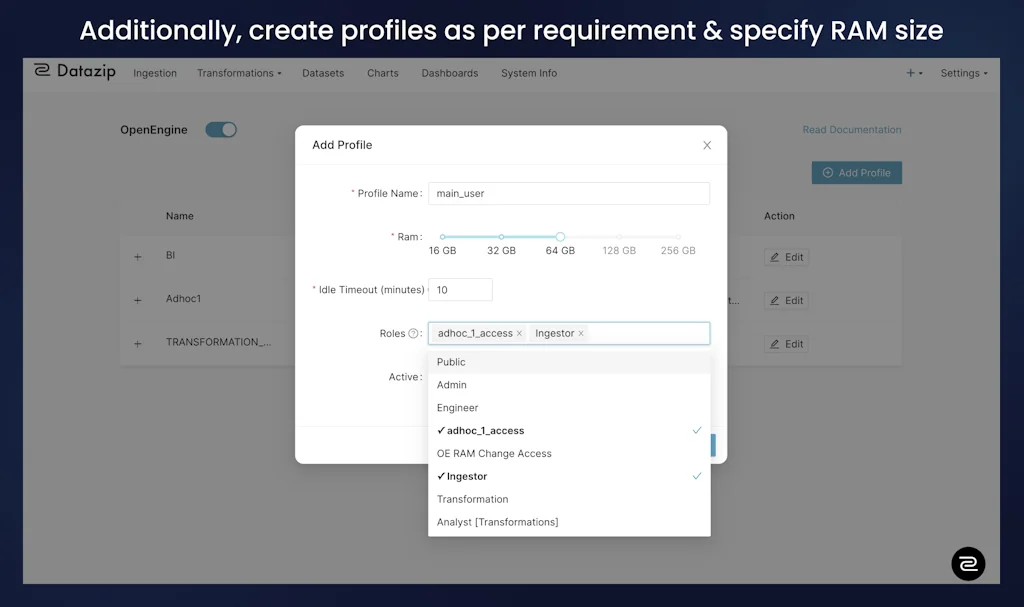Remove the adhoc_1_access role tag
1024x607 pixels.
(519, 333)
